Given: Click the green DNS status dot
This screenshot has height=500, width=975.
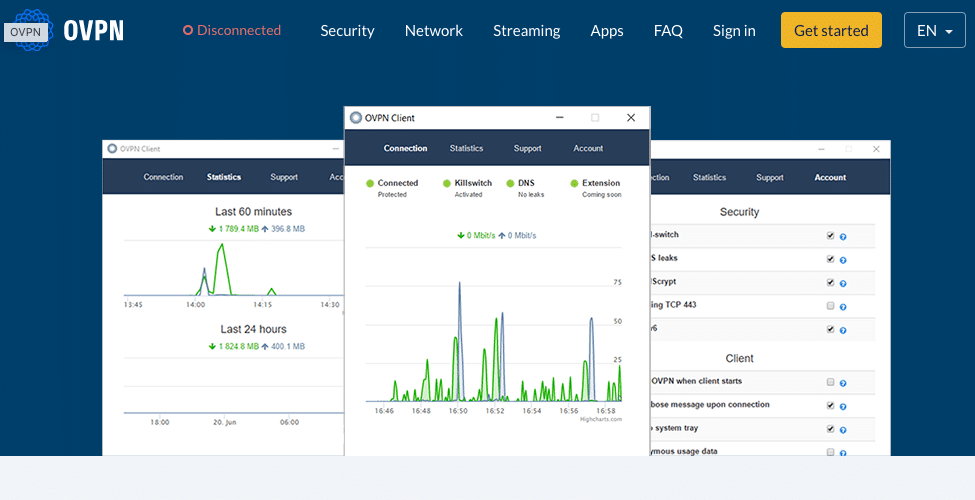Looking at the screenshot, I should 510,184.
